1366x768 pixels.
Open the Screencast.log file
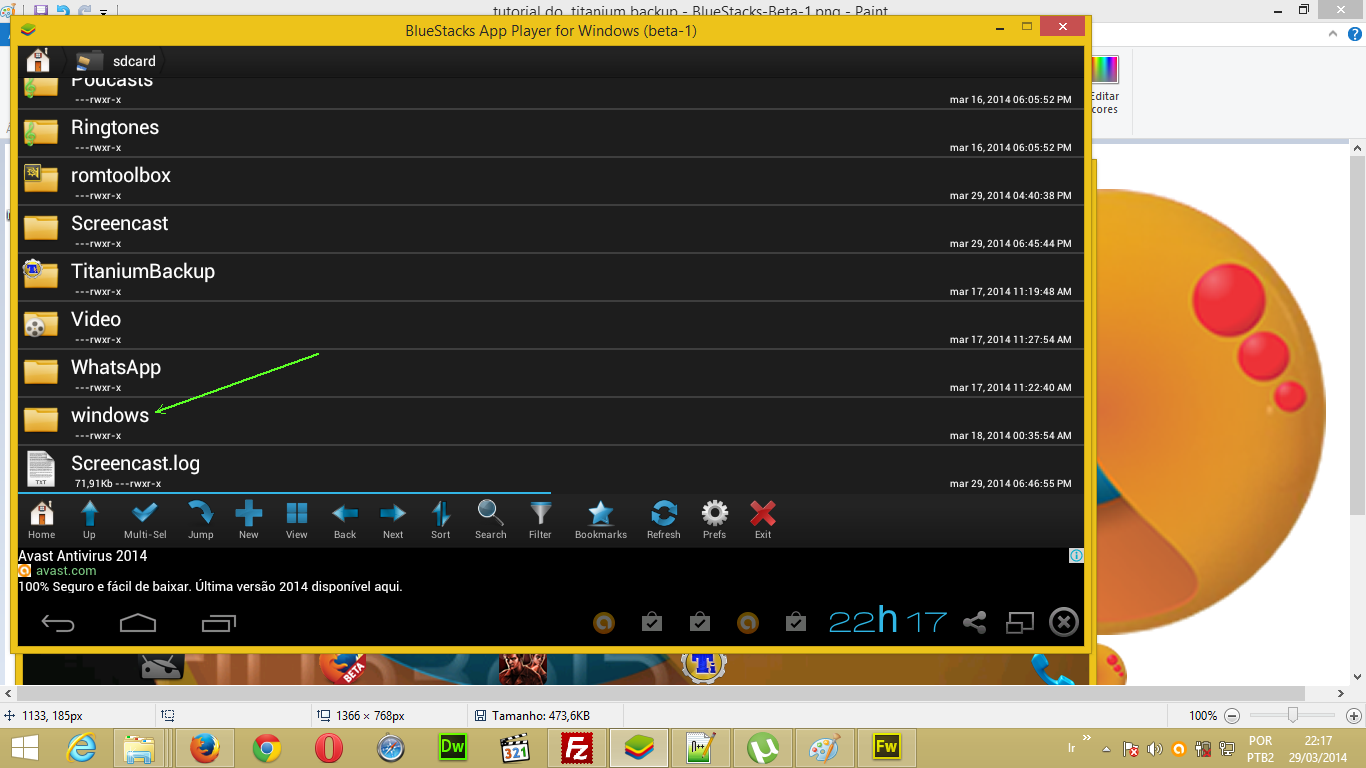551,469
